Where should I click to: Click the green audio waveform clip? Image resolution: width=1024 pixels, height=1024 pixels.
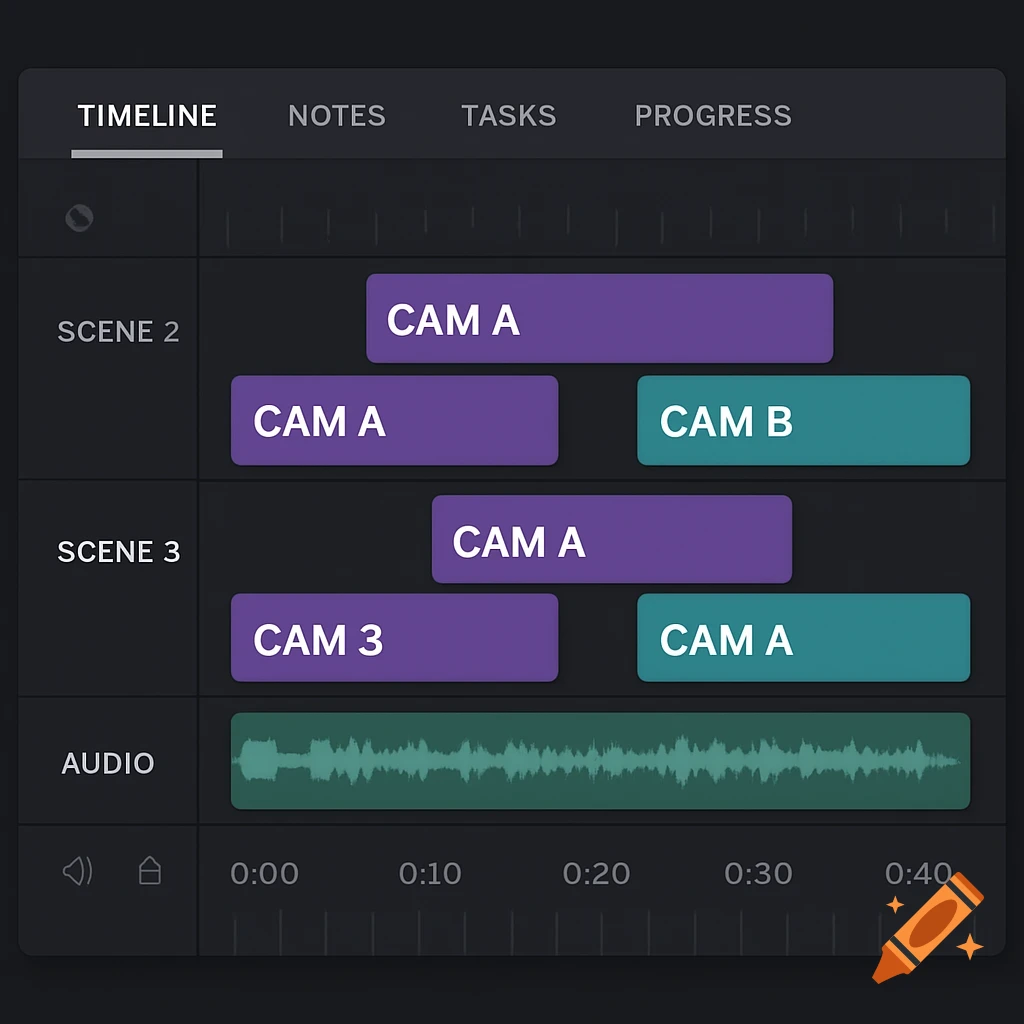[600, 760]
